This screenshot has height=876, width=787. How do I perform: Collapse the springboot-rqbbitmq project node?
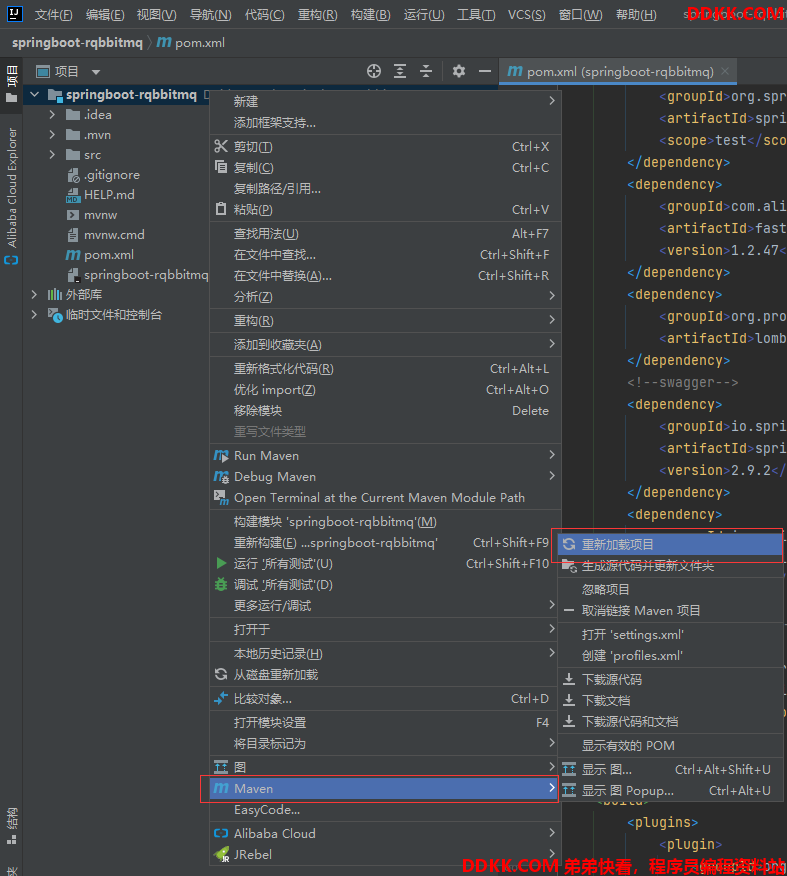35,94
